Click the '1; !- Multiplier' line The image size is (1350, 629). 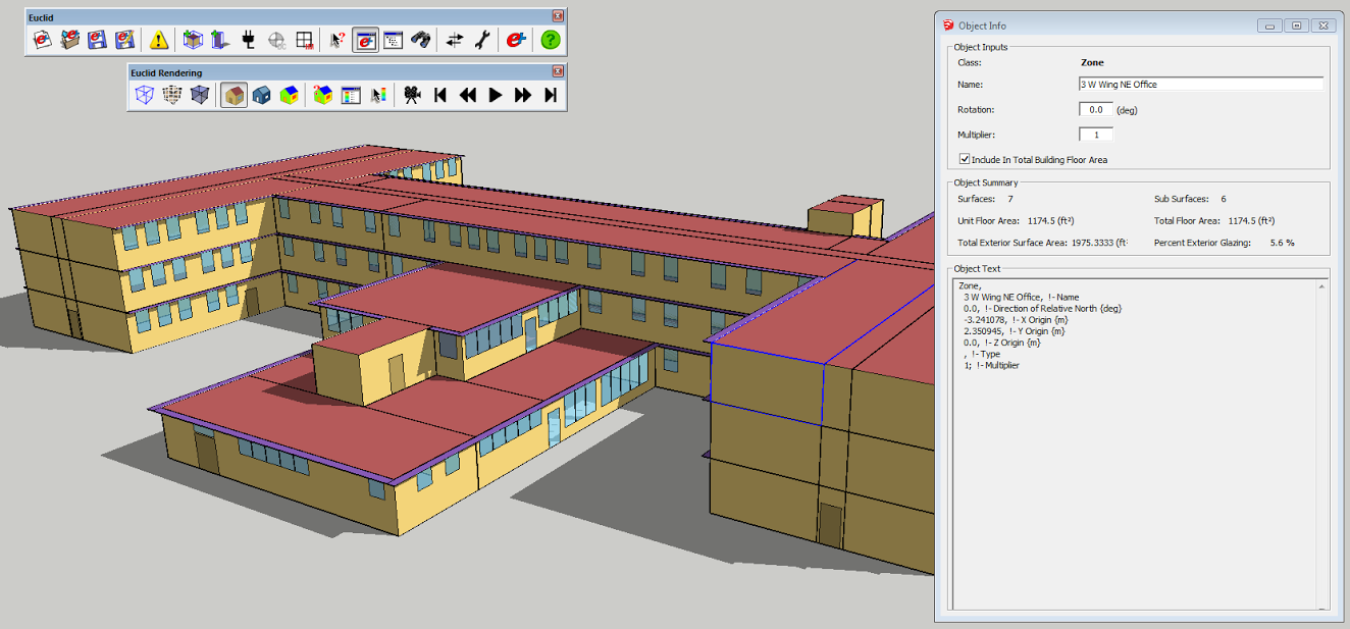click(x=991, y=365)
